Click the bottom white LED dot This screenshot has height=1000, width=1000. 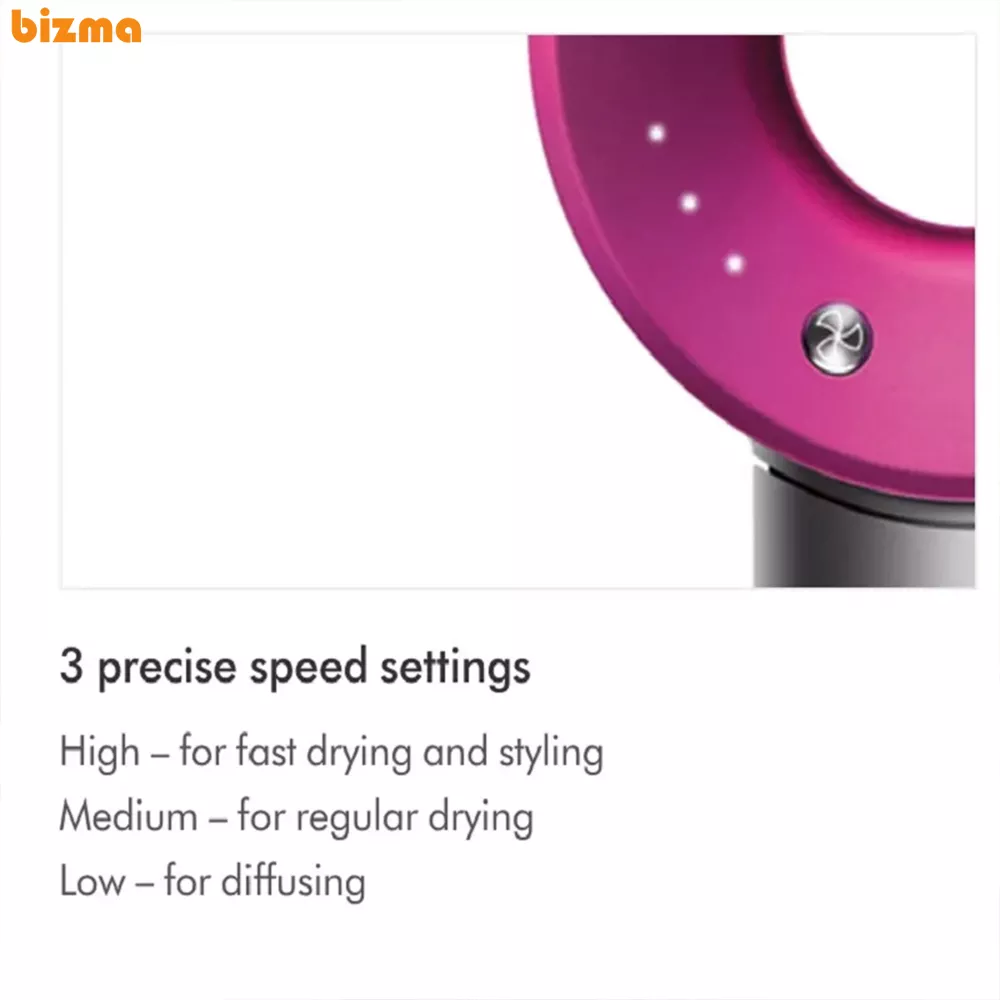[x=735, y=265]
